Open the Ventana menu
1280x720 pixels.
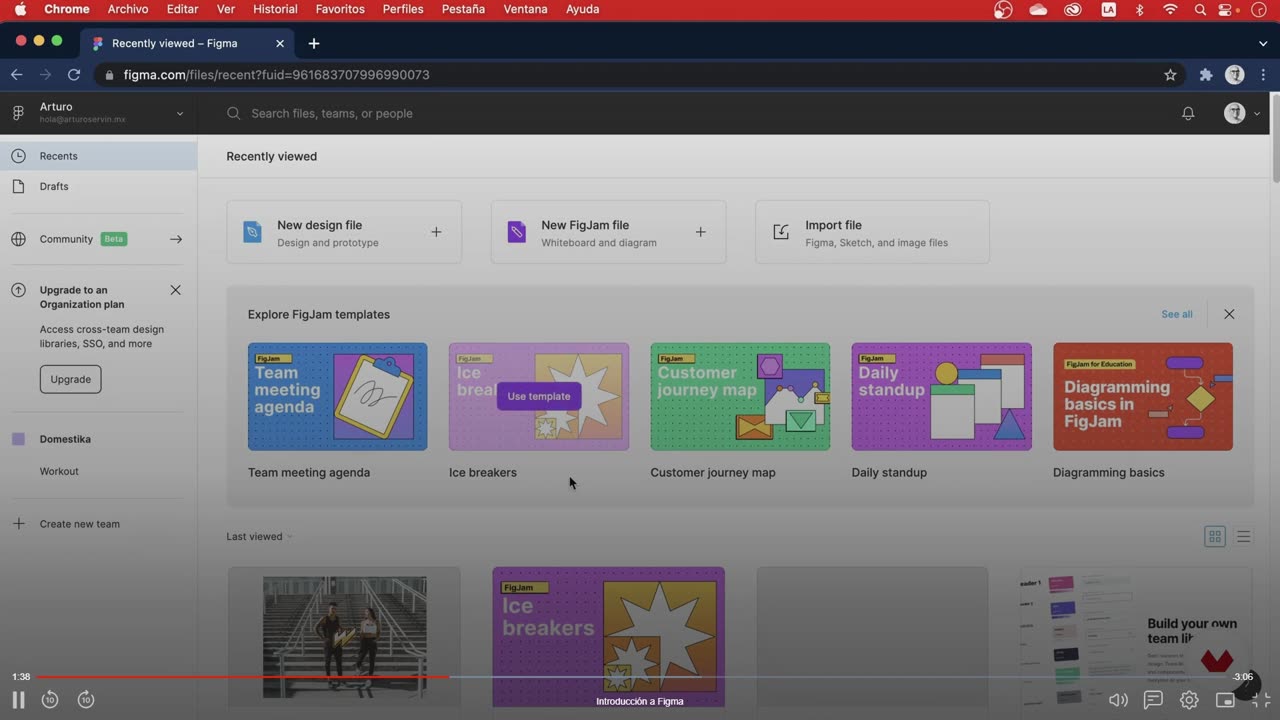click(525, 9)
